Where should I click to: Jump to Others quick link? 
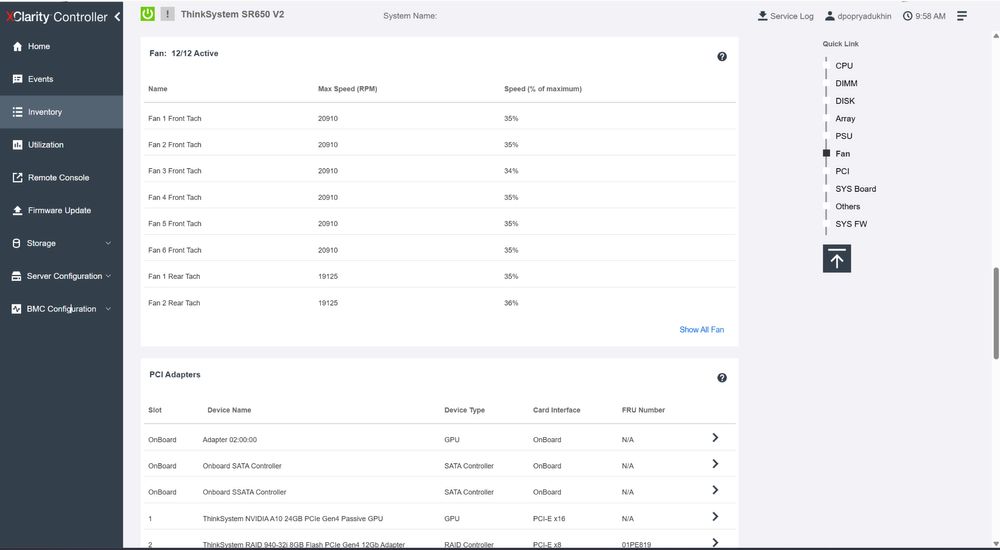point(848,207)
